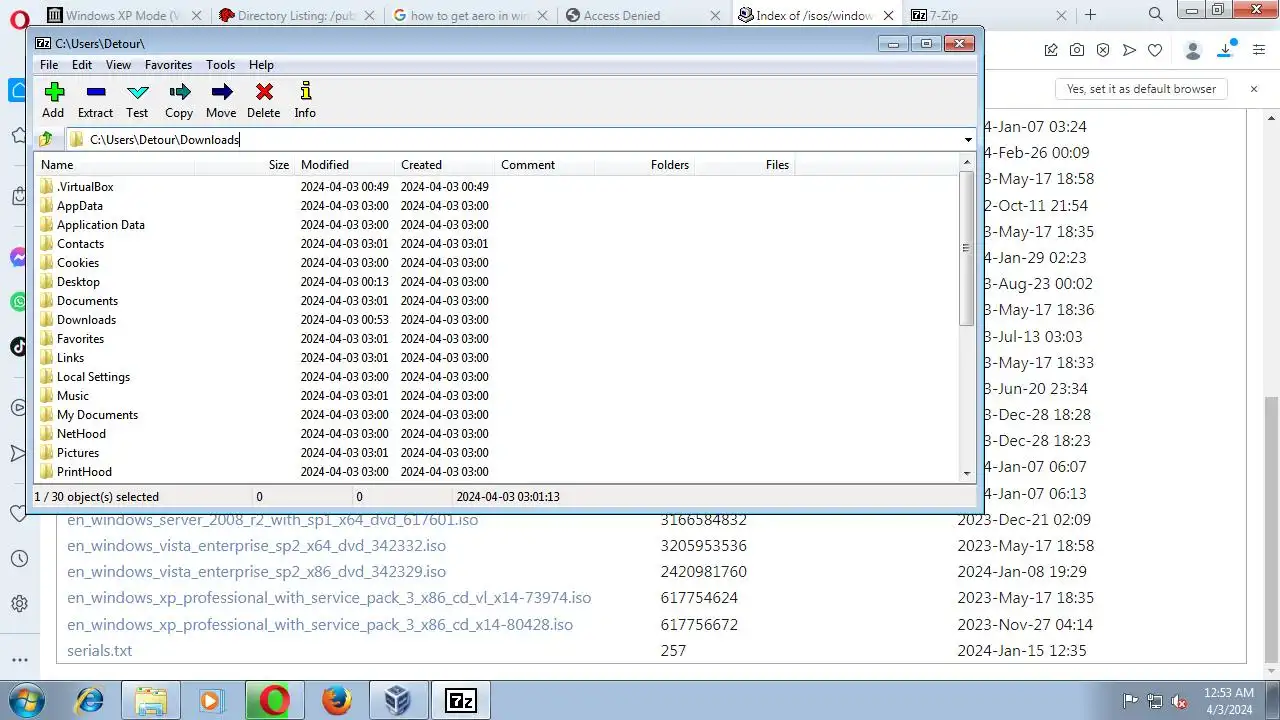Viewport: 1280px width, 720px height.
Task: Switch to the how to get aero tab
Action: pos(471,15)
